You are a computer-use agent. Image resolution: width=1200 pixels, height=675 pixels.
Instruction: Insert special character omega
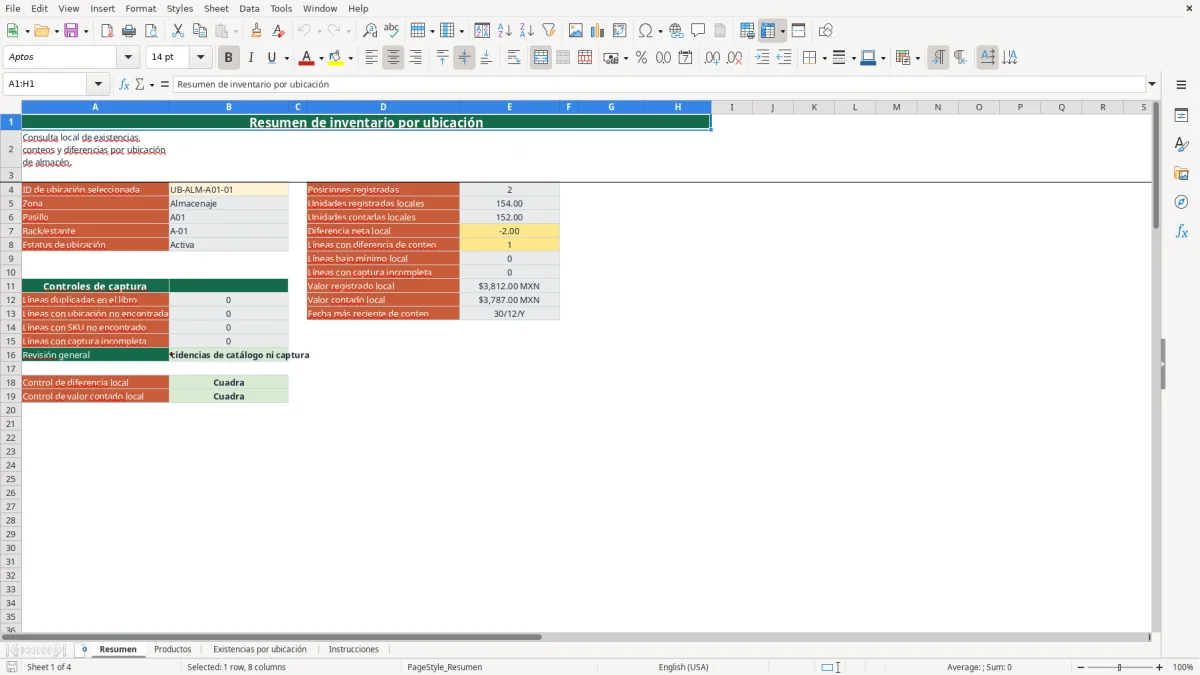[x=646, y=30]
